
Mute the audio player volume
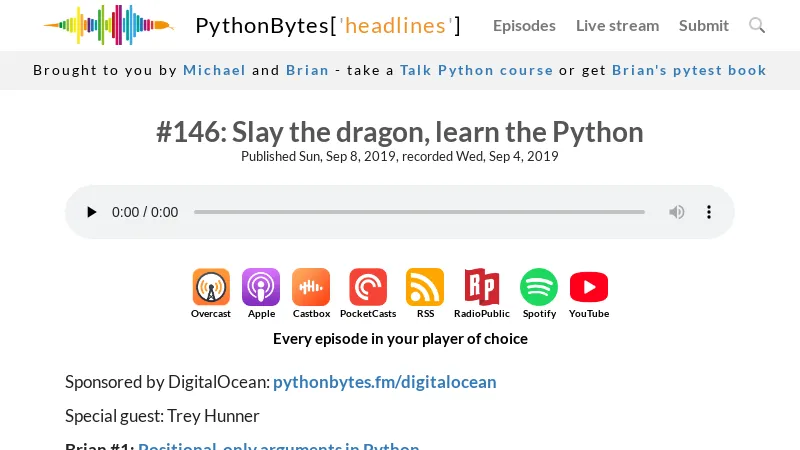pyautogui.click(x=677, y=212)
